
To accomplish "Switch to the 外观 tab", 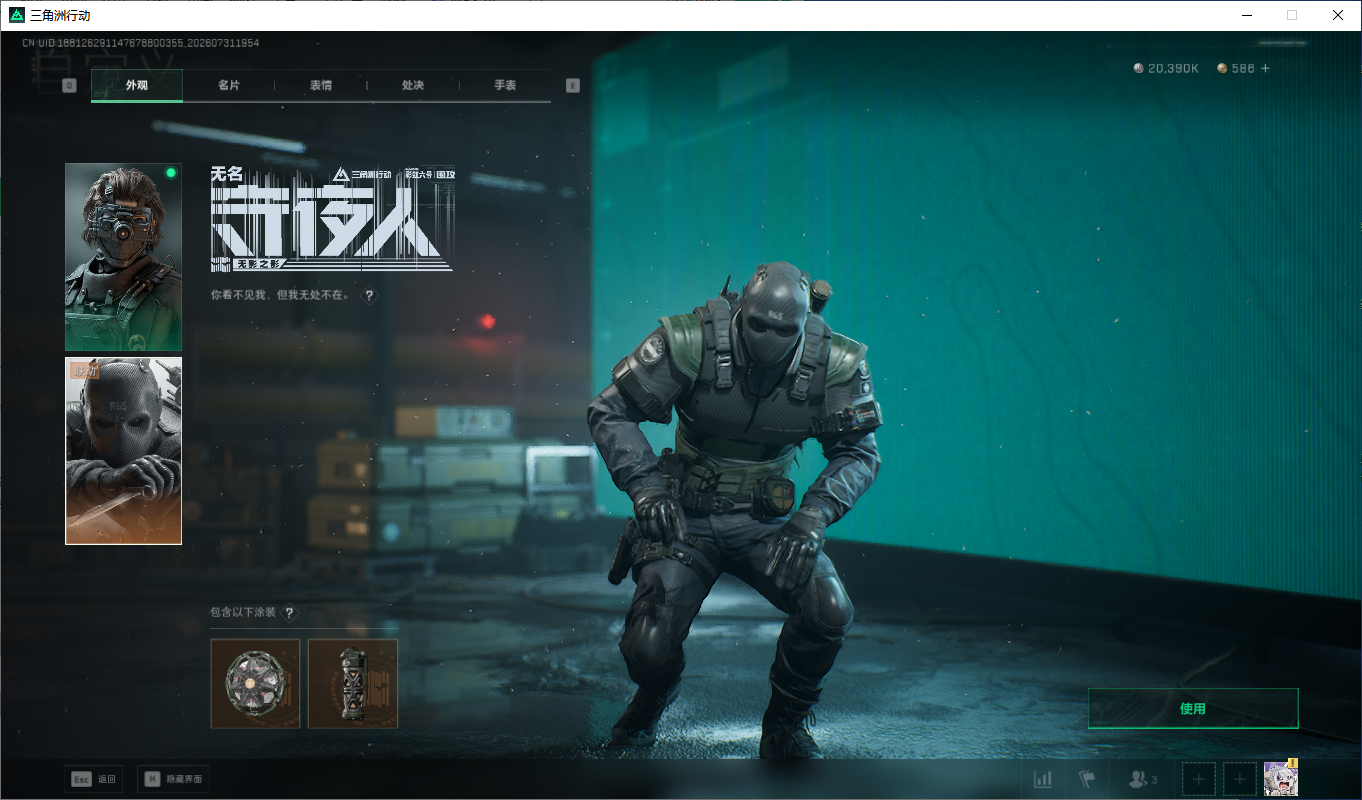I will click(137, 86).
